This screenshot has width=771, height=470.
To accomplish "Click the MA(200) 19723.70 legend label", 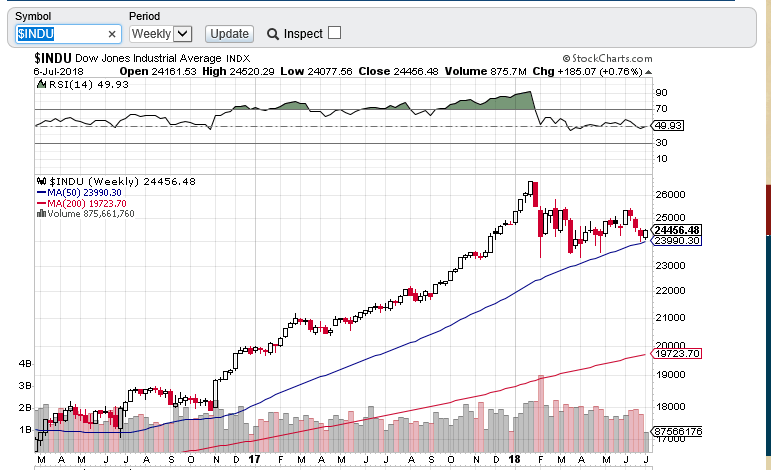I will pyautogui.click(x=87, y=204).
